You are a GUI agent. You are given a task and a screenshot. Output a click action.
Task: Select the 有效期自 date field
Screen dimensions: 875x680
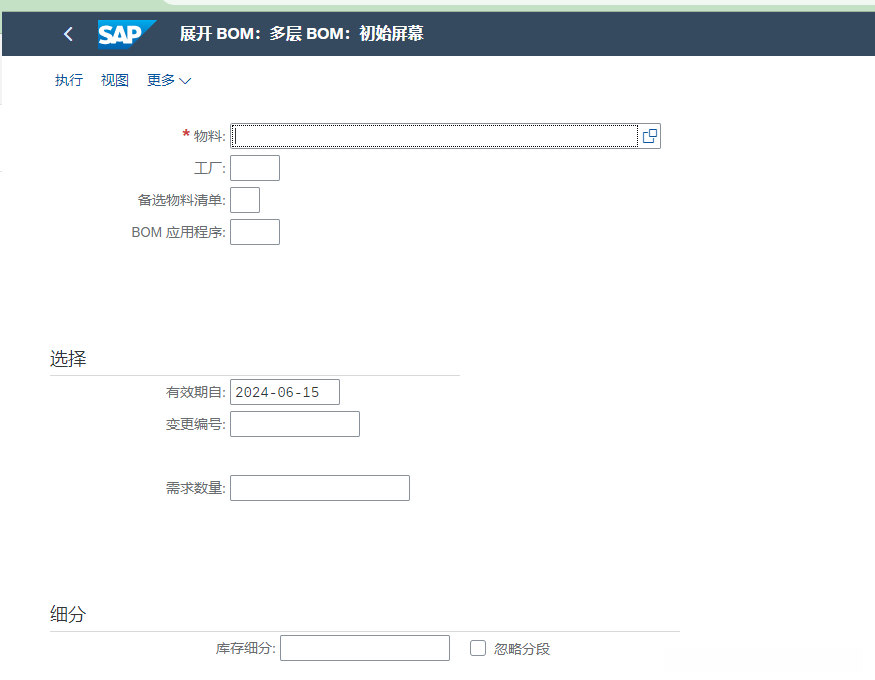pyautogui.click(x=285, y=392)
